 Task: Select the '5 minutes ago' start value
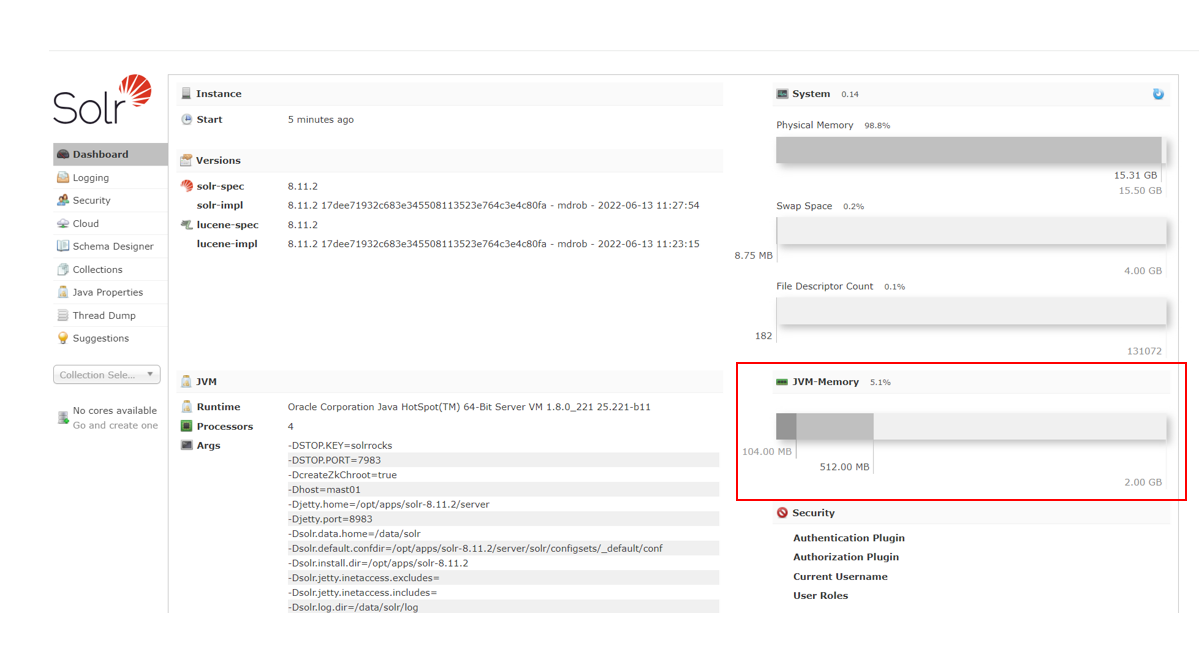click(321, 120)
